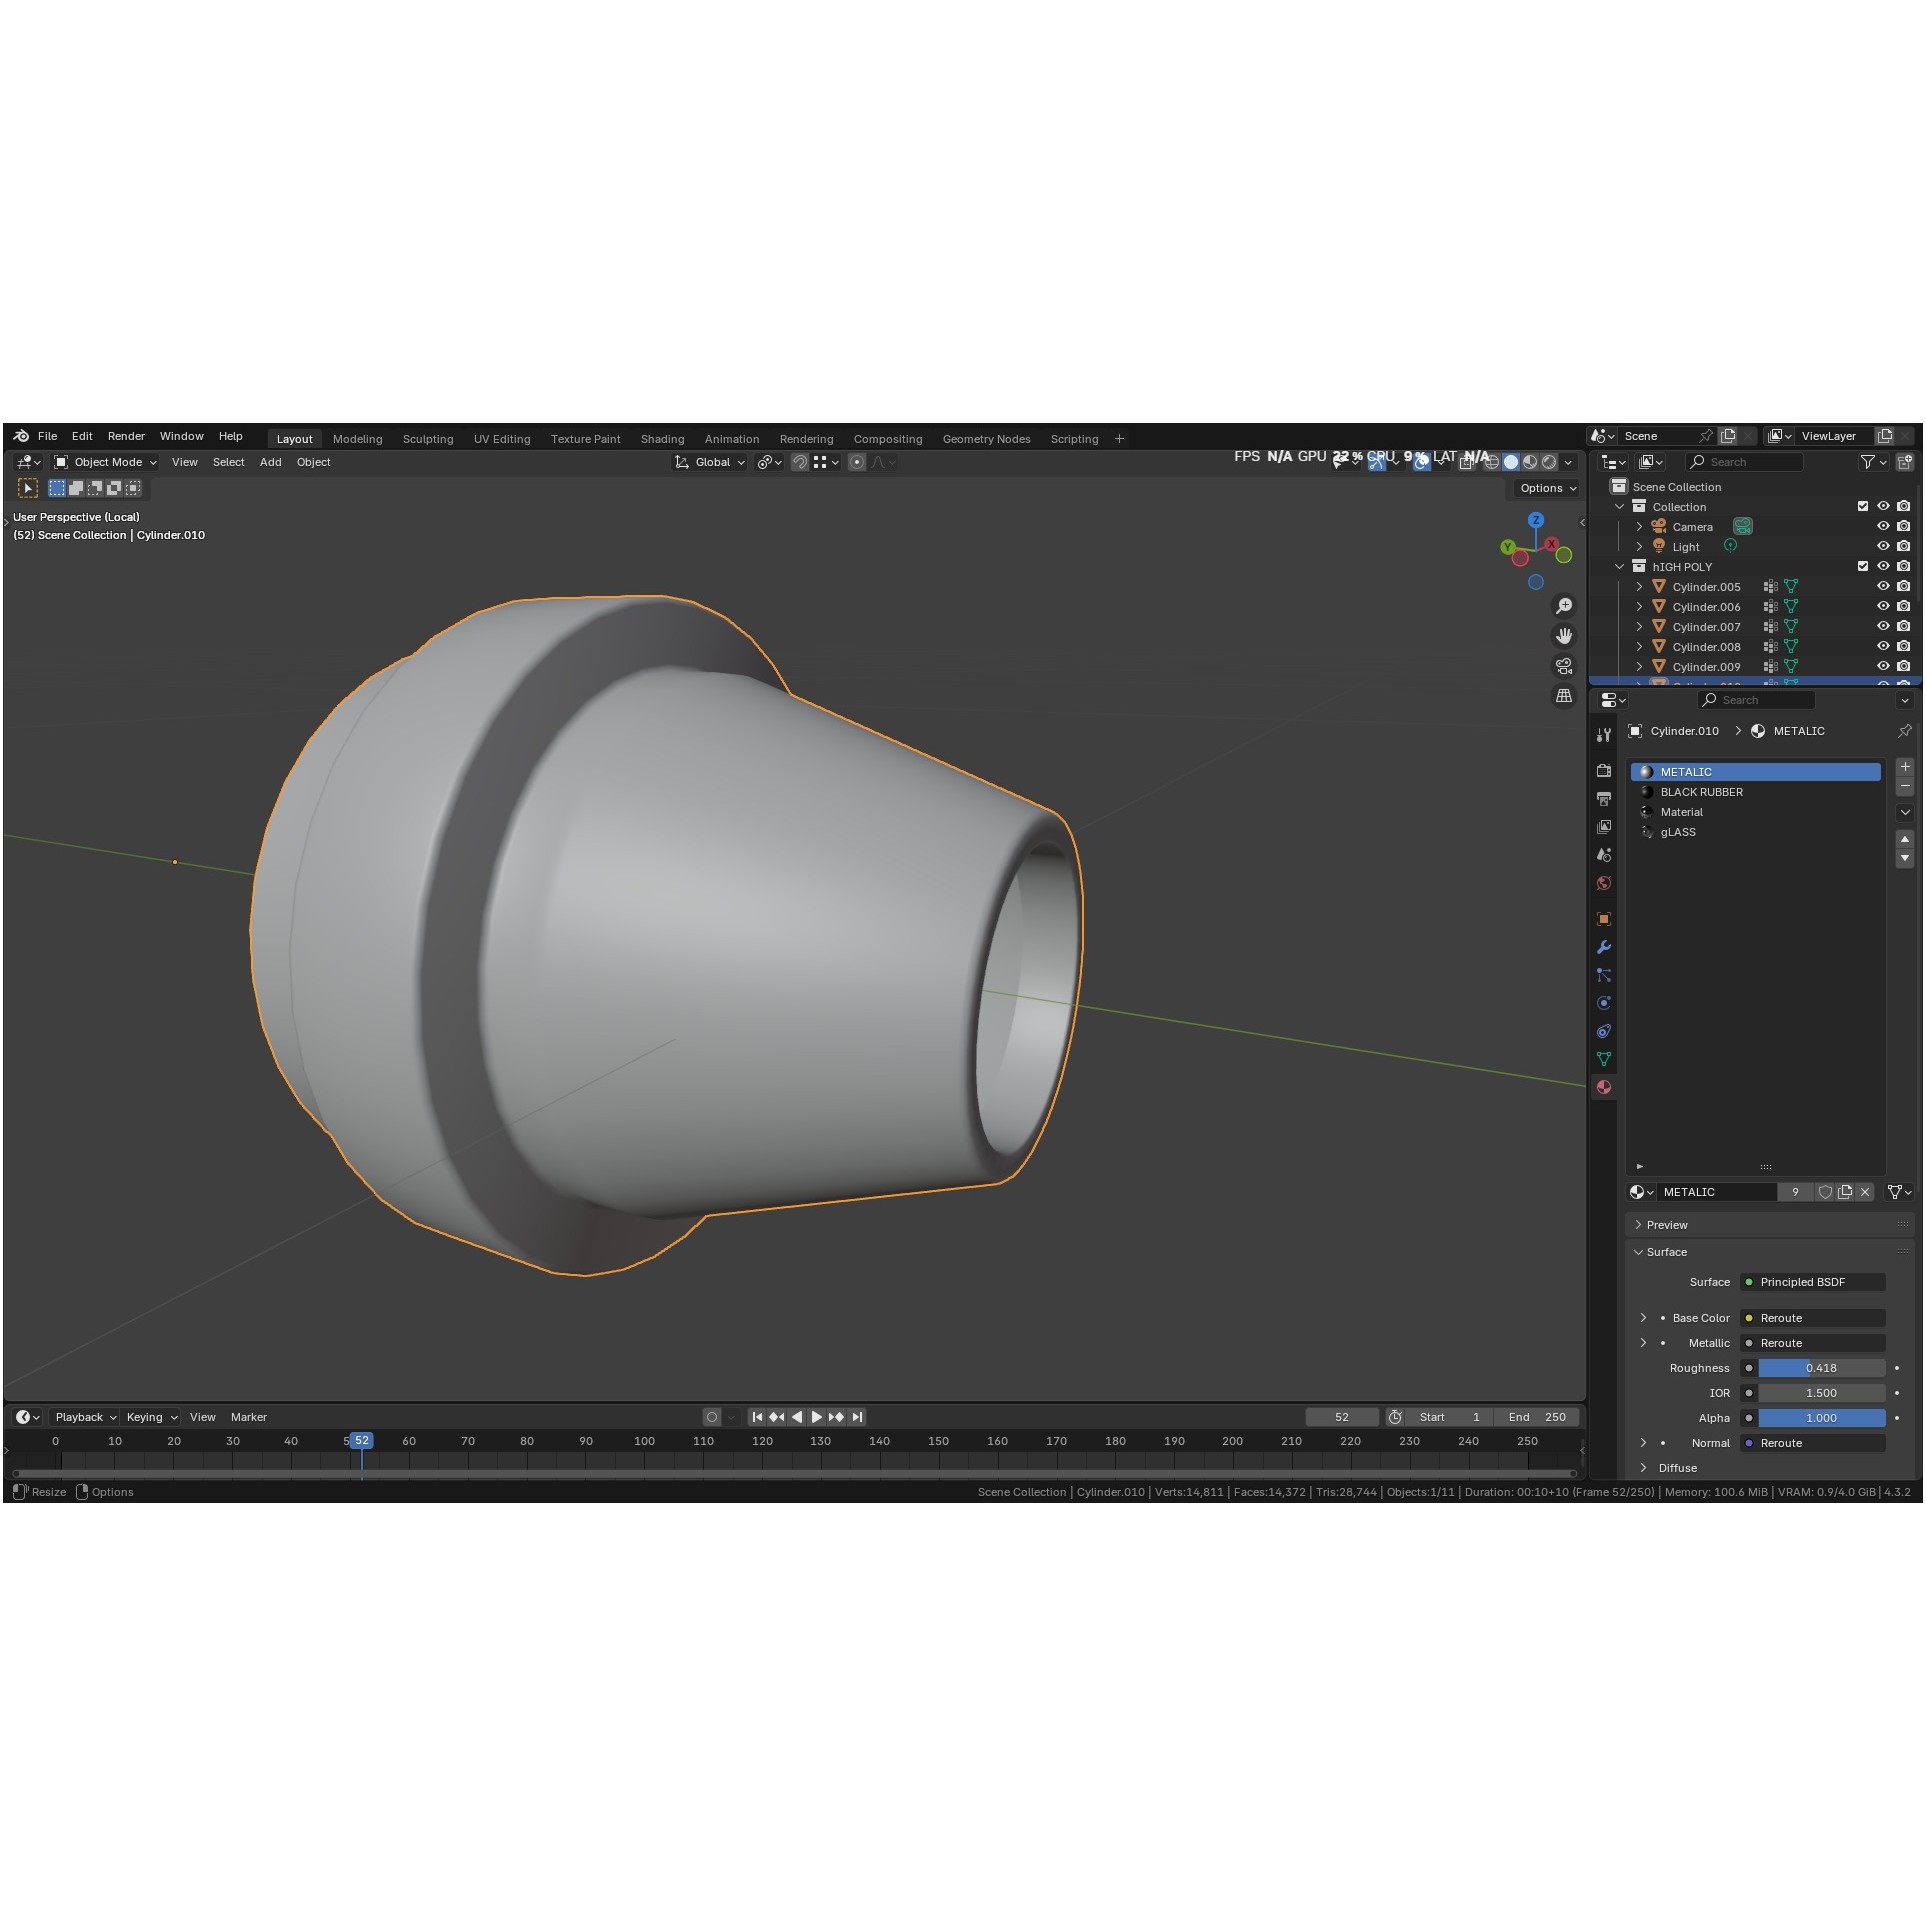Open the Playback dropdown
Image resolution: width=1926 pixels, height=1926 pixels.
tap(85, 1417)
